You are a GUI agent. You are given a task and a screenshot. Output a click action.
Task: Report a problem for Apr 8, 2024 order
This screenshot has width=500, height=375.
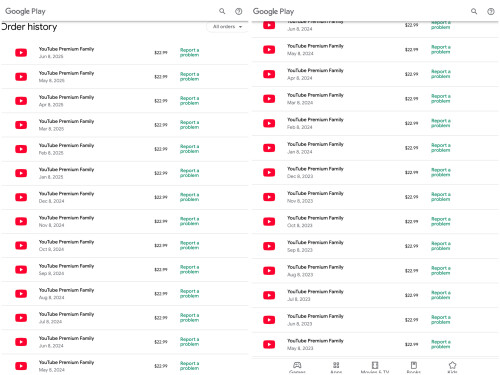pos(441,74)
